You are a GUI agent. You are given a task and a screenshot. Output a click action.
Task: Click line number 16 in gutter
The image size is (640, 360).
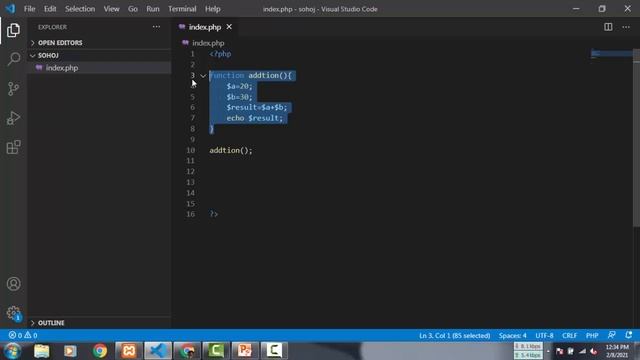coord(191,214)
